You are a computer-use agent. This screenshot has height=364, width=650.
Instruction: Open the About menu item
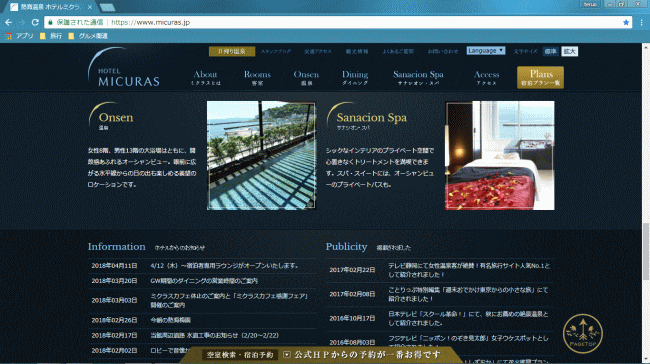tap(206, 78)
